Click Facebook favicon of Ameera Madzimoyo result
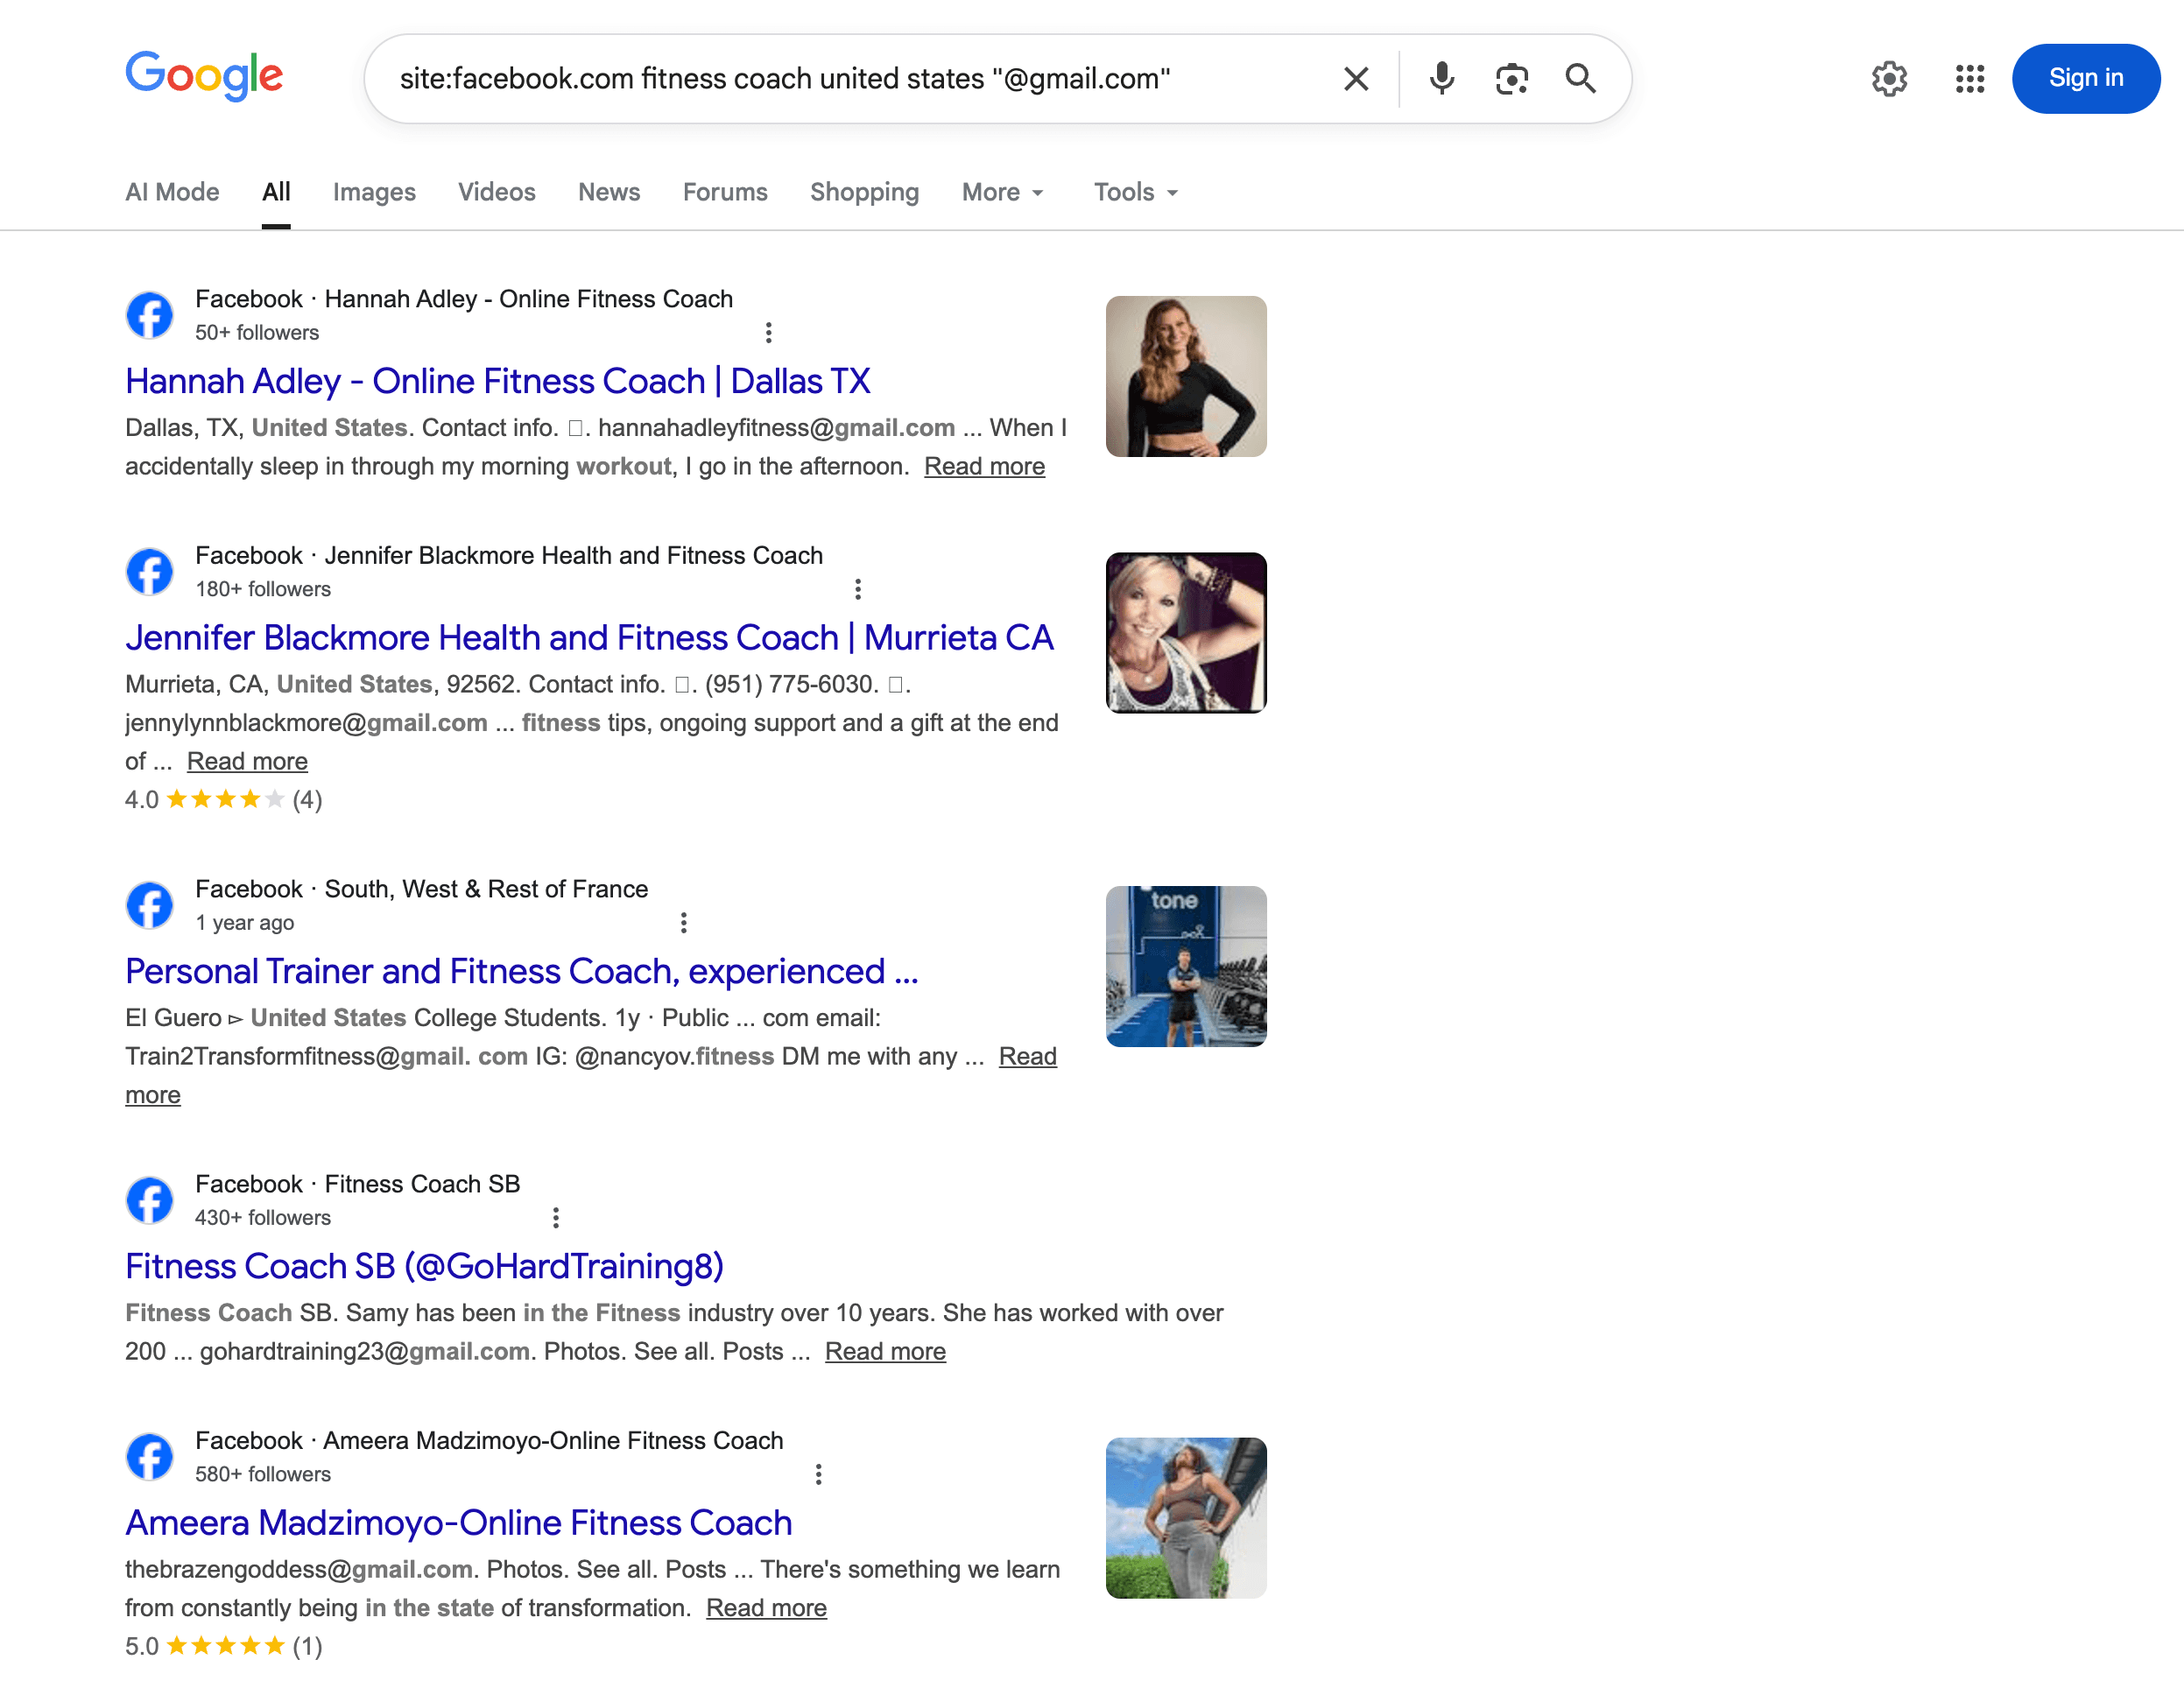Image resolution: width=2184 pixels, height=1695 pixels. coord(150,1456)
